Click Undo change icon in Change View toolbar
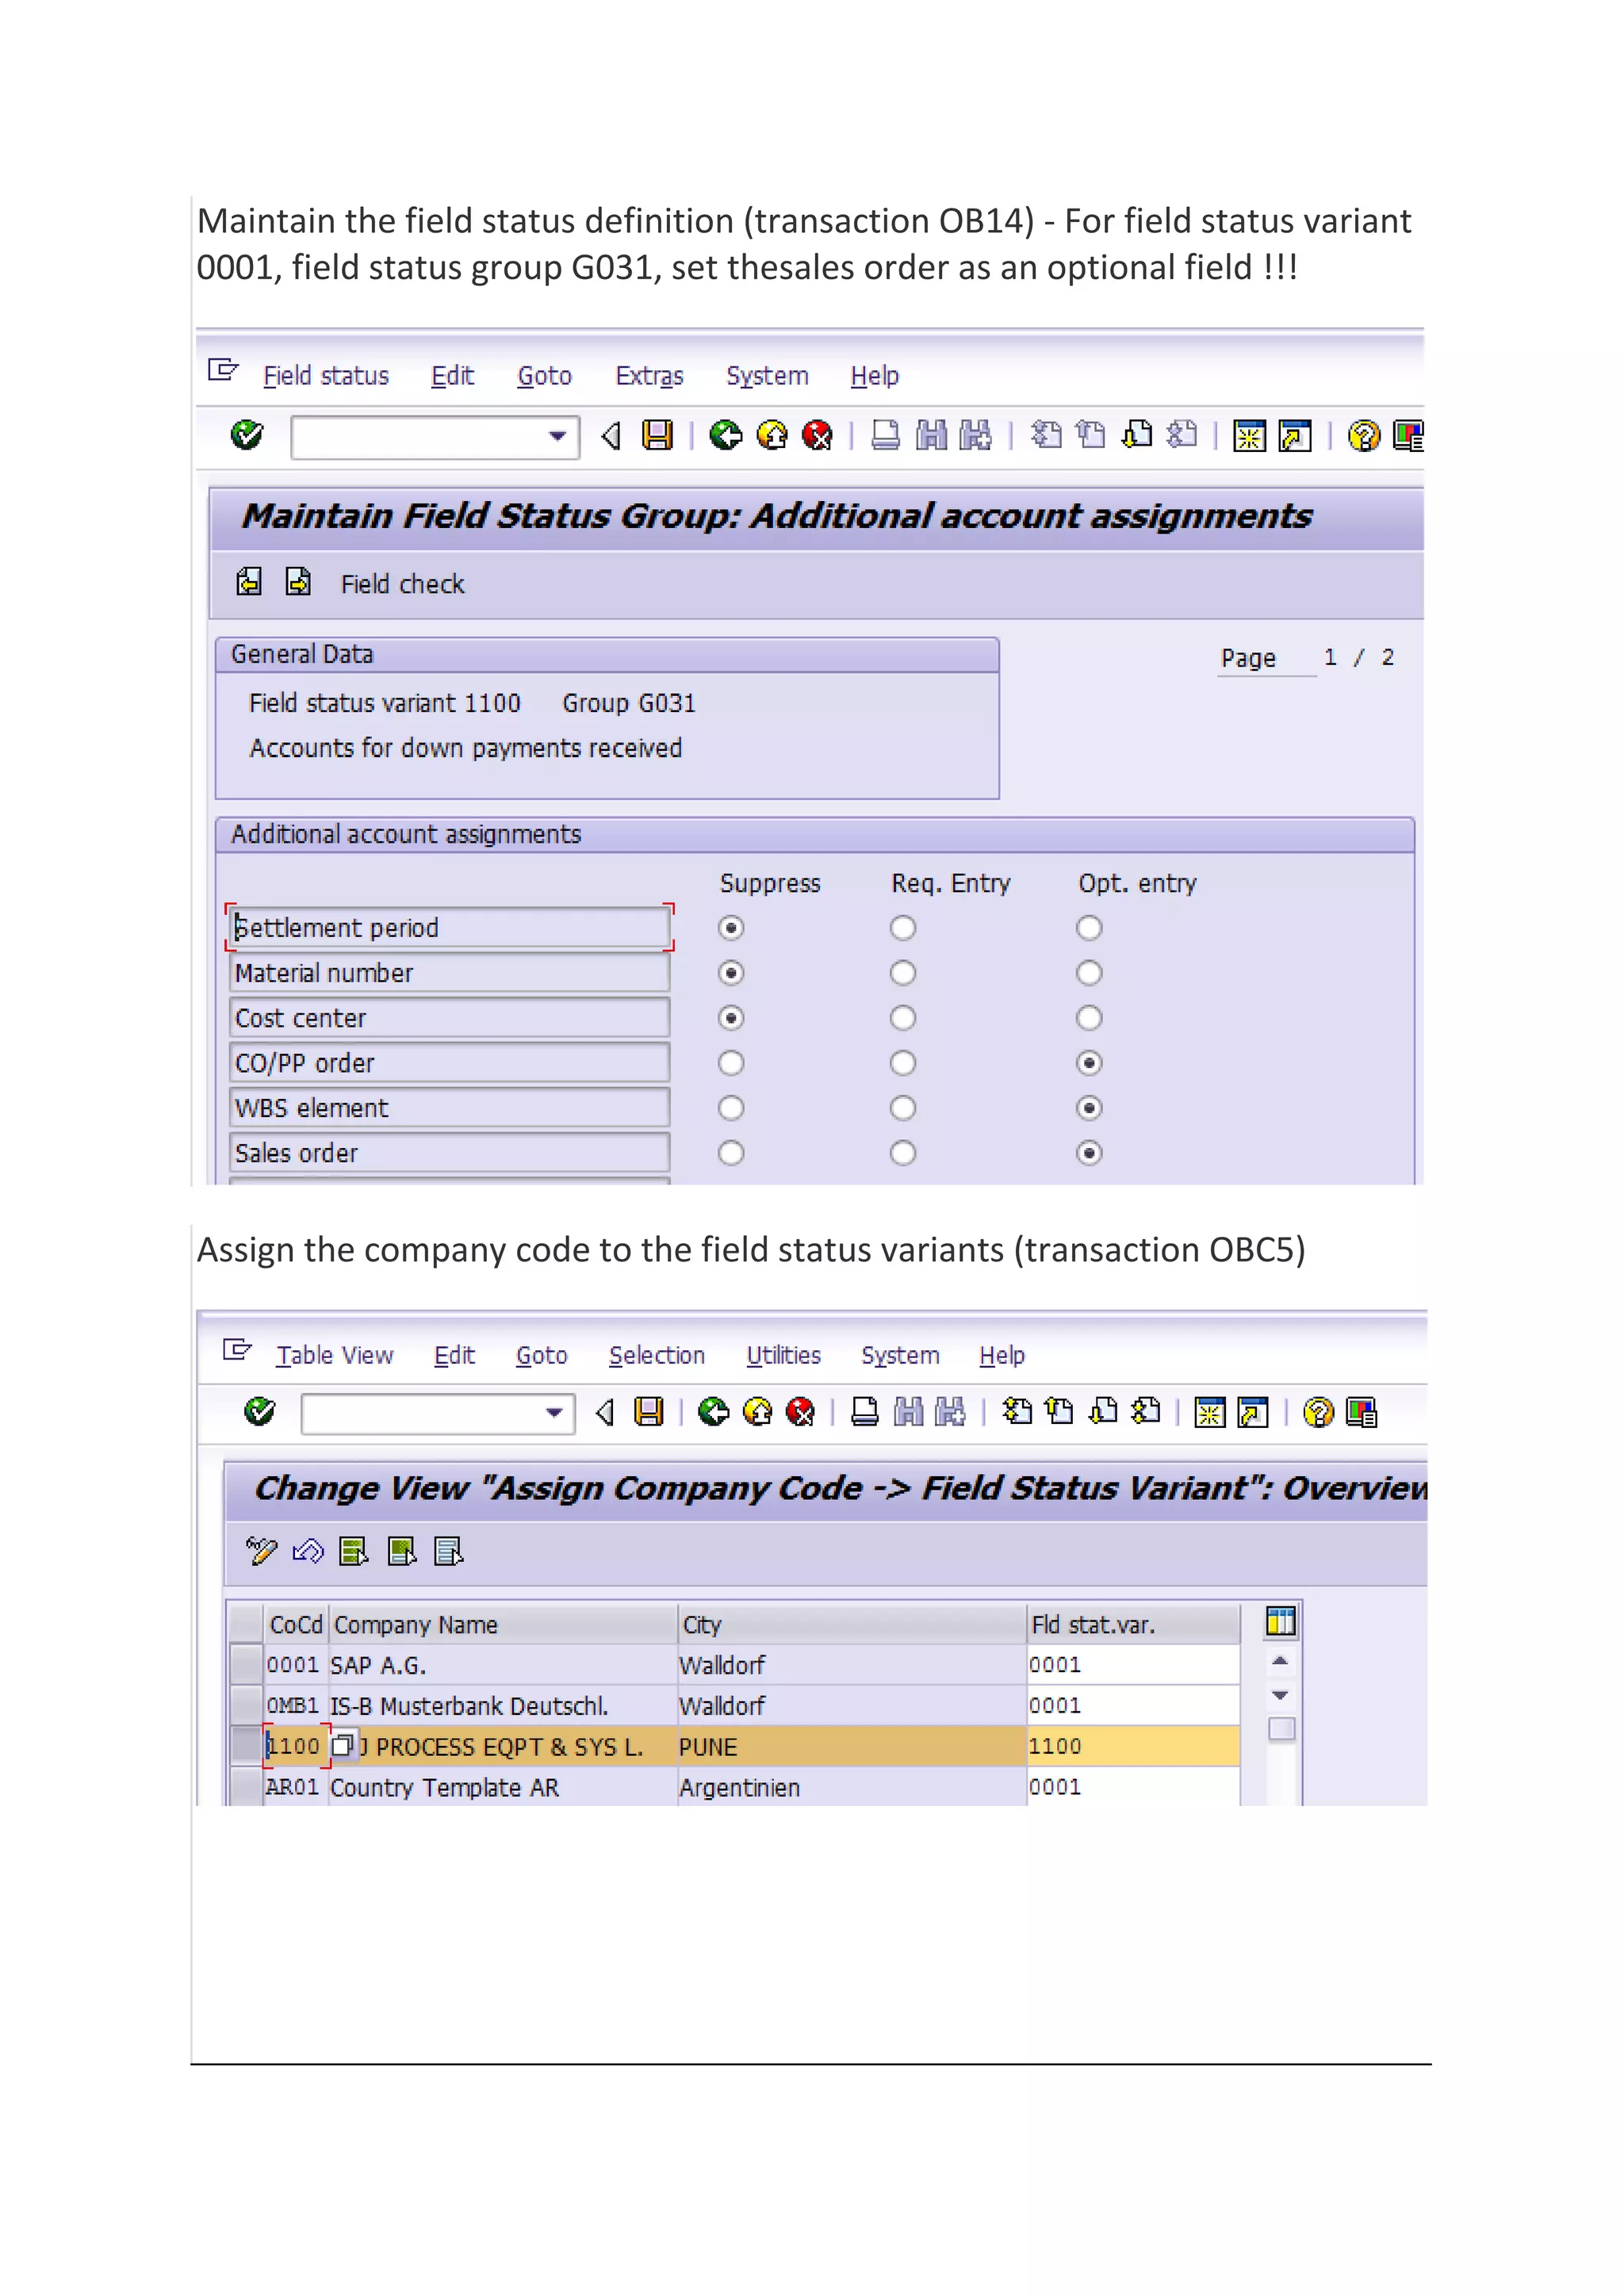1624x2296 pixels. click(x=308, y=1551)
